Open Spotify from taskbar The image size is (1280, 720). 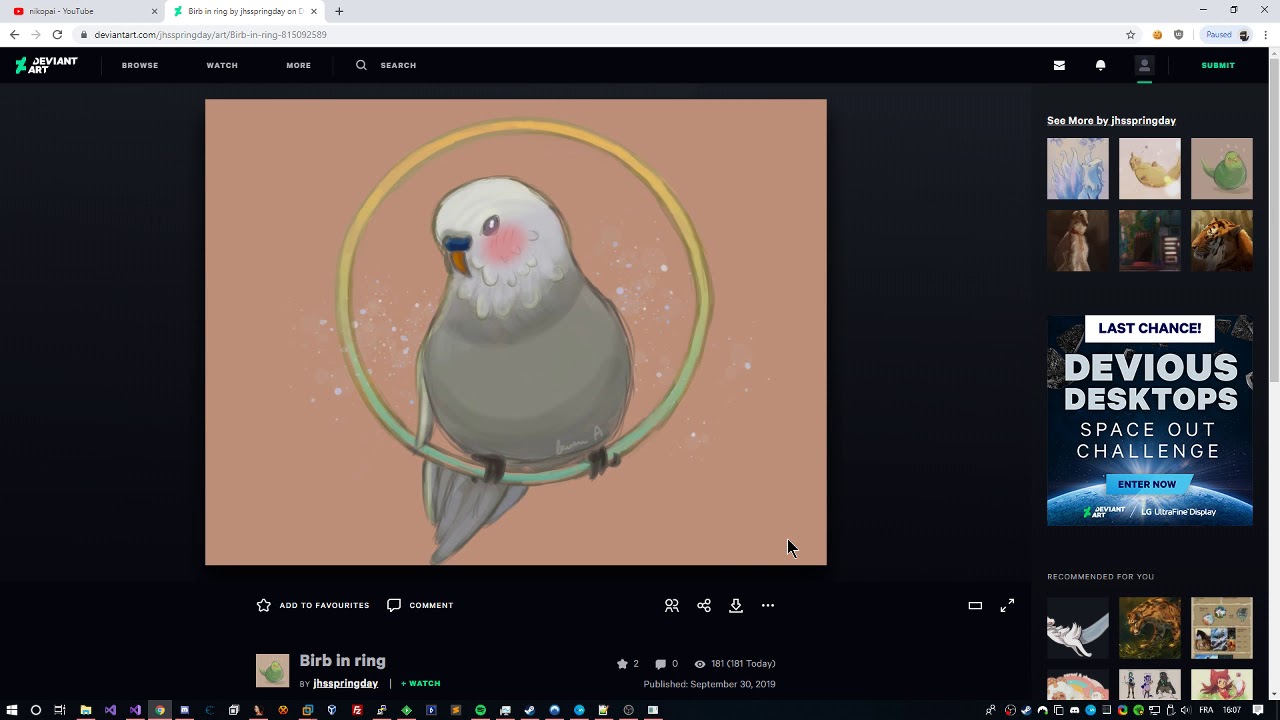pyautogui.click(x=480, y=710)
